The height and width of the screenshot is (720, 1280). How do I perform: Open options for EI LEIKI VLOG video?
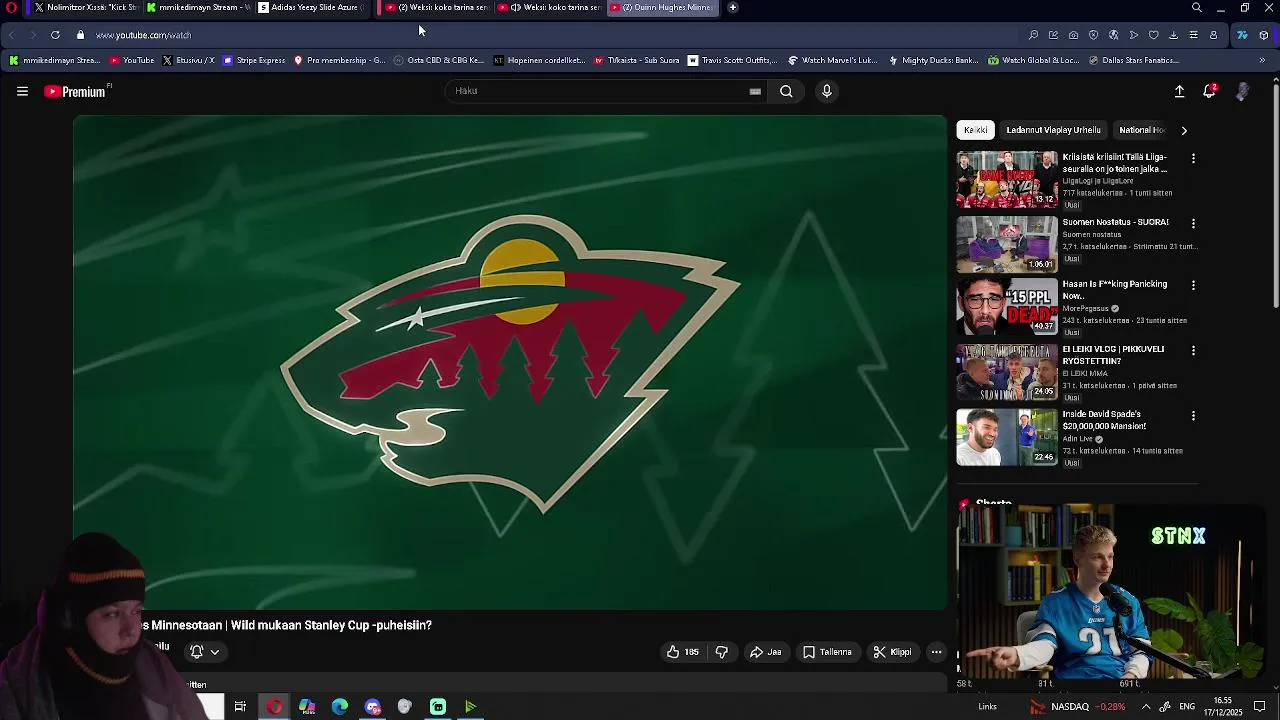point(1193,350)
